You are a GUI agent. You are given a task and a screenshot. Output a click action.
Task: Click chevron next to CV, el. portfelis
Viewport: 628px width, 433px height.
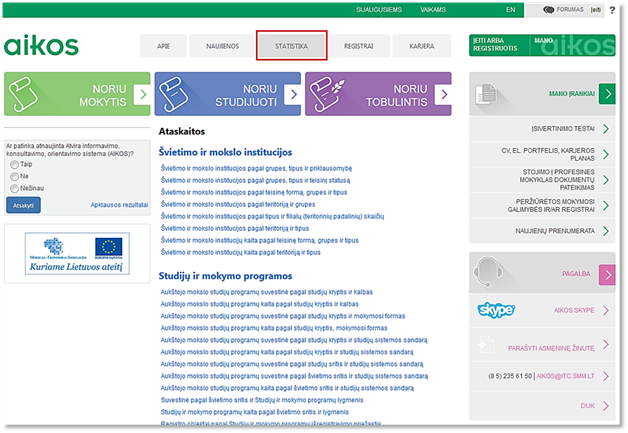point(606,154)
